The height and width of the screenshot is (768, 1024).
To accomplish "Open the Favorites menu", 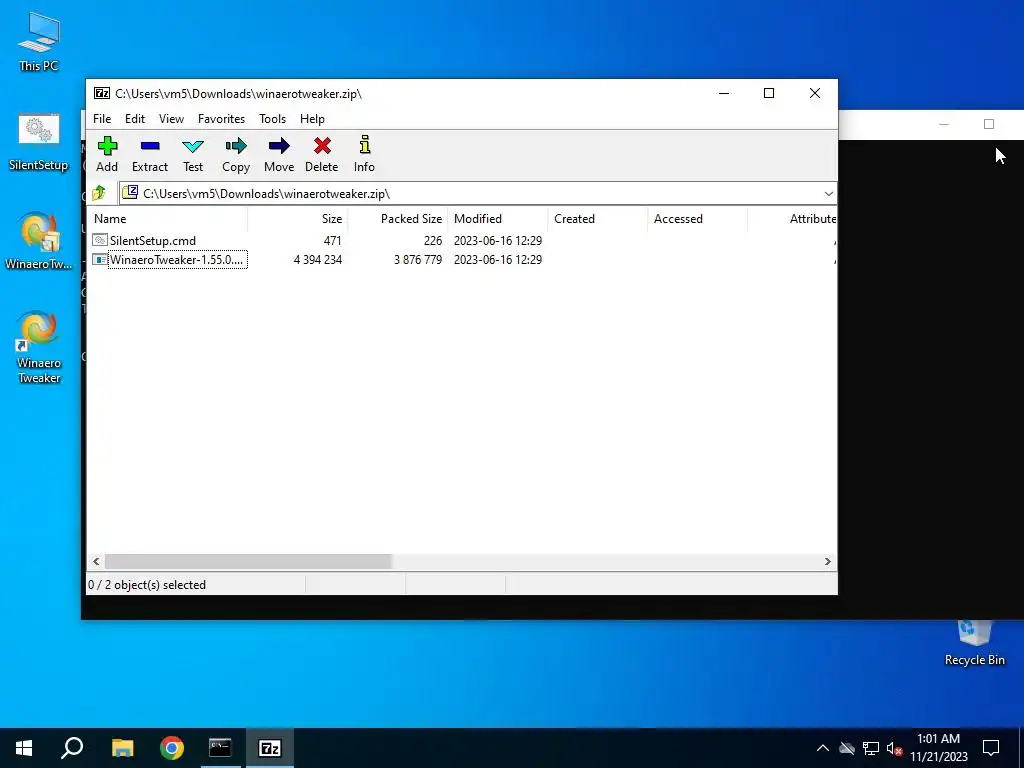I will pyautogui.click(x=221, y=119).
